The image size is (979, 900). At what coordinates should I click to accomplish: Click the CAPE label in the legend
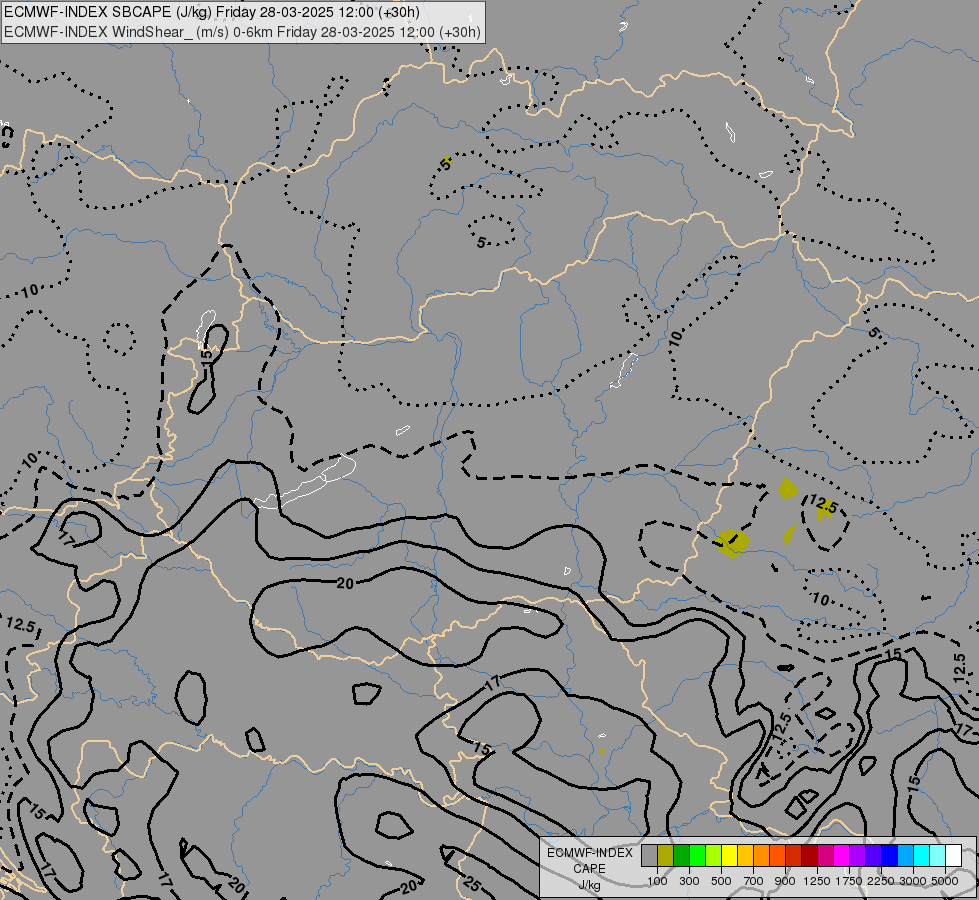point(589,869)
